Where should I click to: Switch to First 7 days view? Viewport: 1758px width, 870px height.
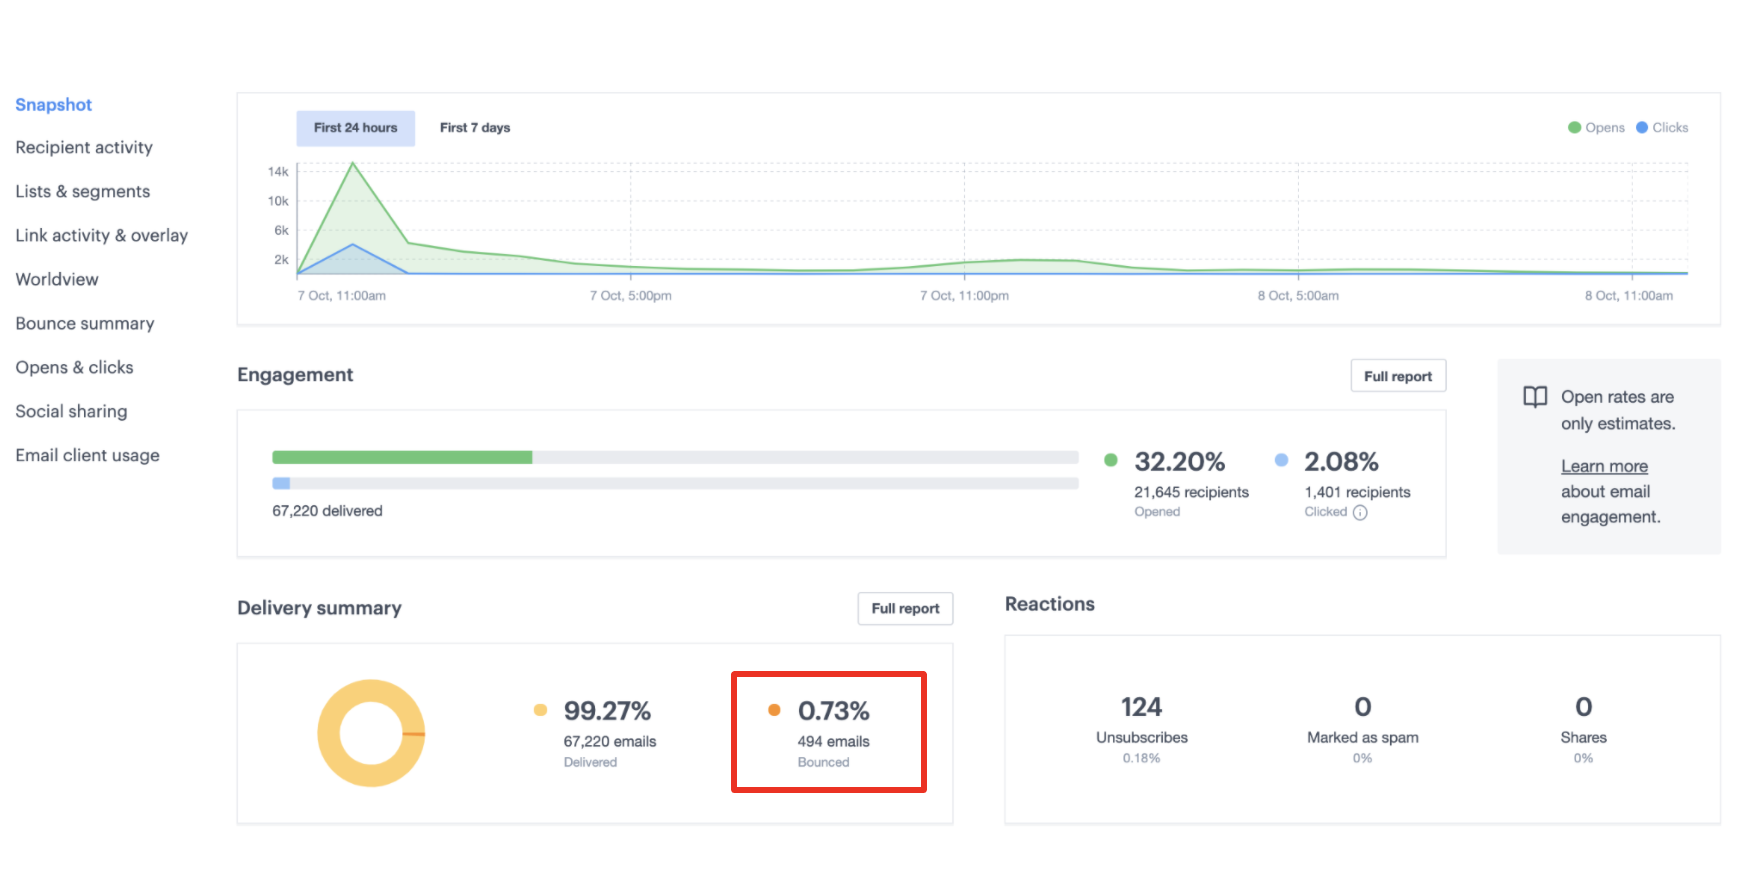coord(475,128)
